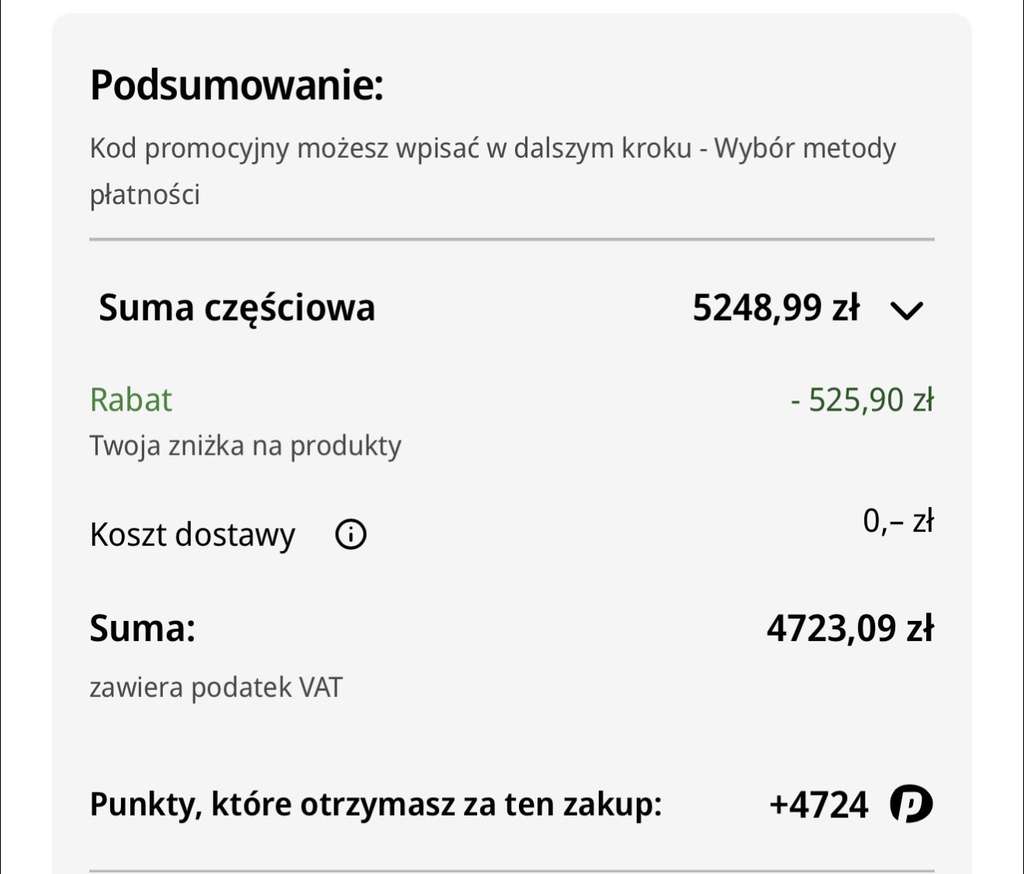Click the 0,– zł delivery cost value
This screenshot has height=874, width=1024.
tap(898, 521)
